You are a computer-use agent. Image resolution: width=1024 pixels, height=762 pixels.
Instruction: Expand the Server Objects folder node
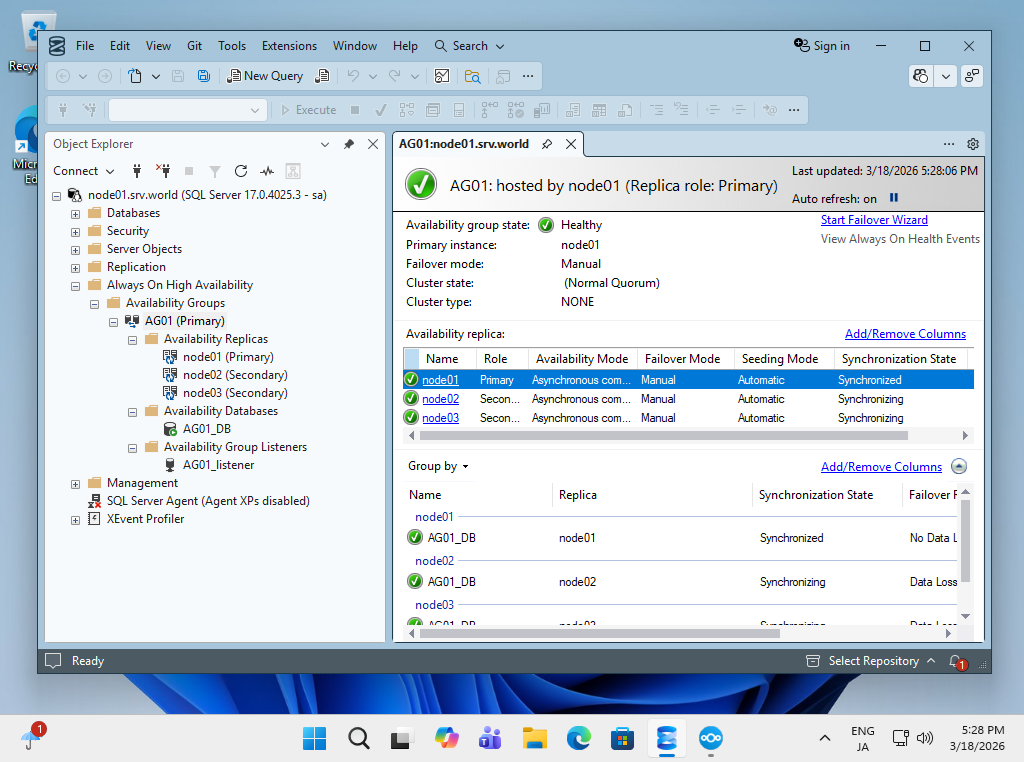(x=75, y=249)
